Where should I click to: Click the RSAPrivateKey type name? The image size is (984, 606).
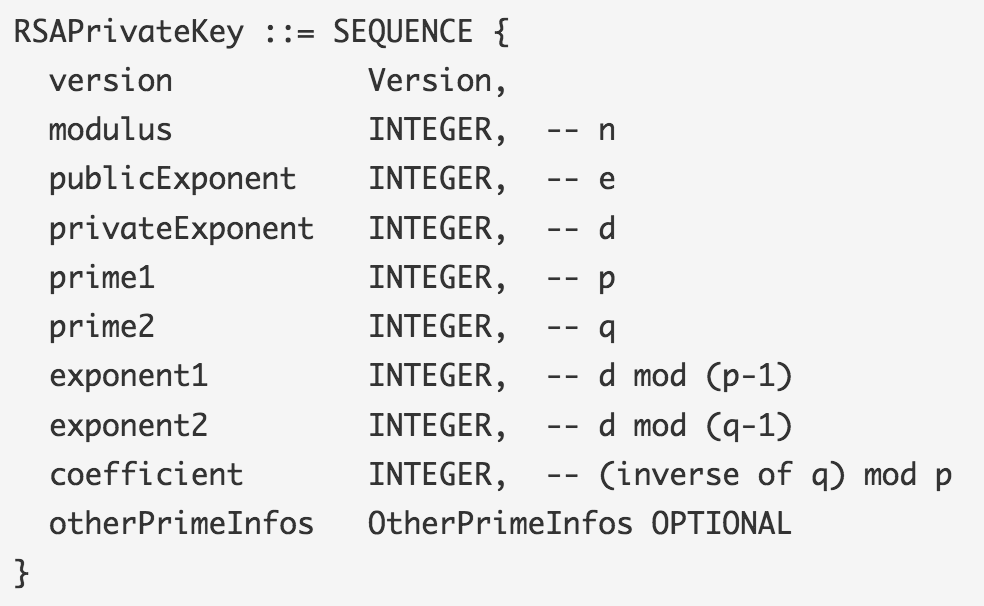tap(128, 32)
